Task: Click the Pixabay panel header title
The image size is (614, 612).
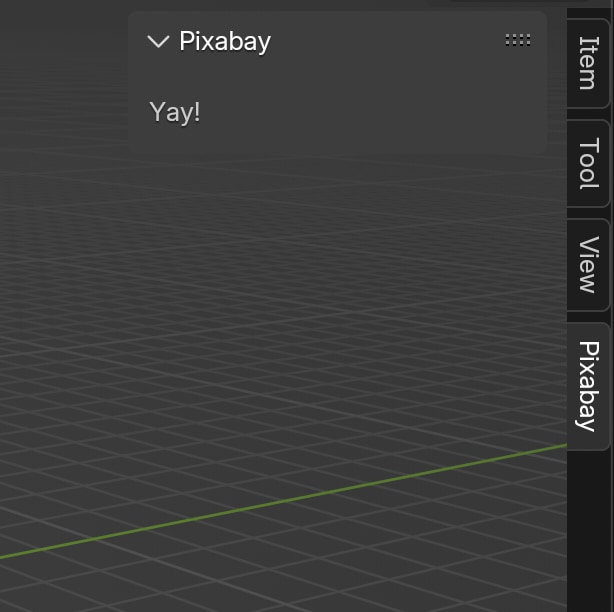Action: (225, 42)
